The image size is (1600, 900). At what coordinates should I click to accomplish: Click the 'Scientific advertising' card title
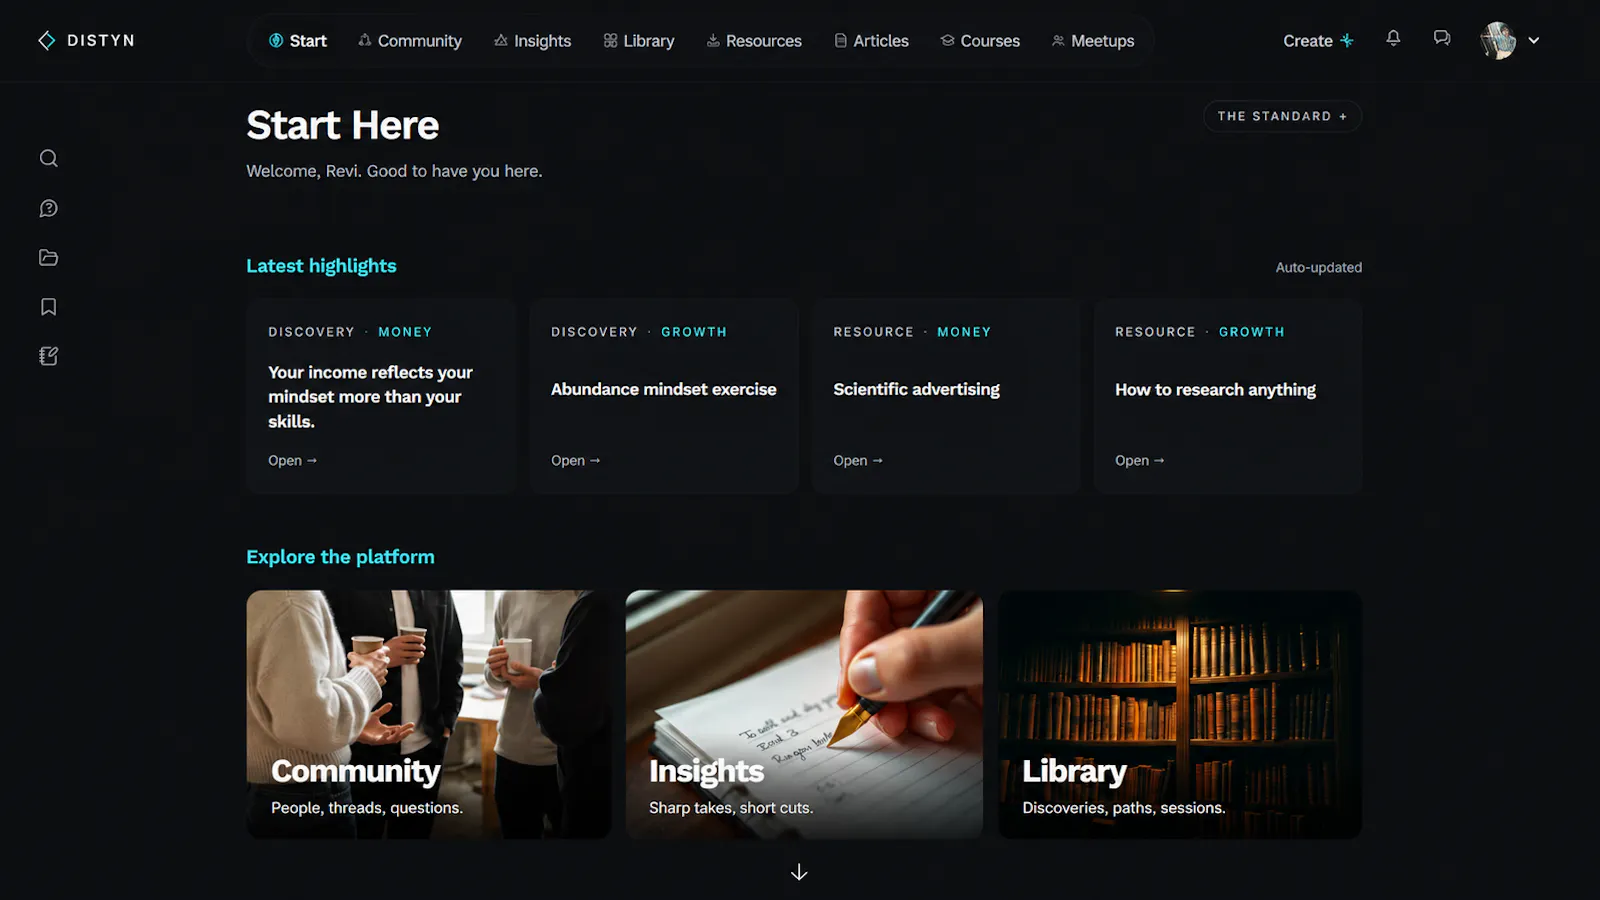(x=916, y=389)
